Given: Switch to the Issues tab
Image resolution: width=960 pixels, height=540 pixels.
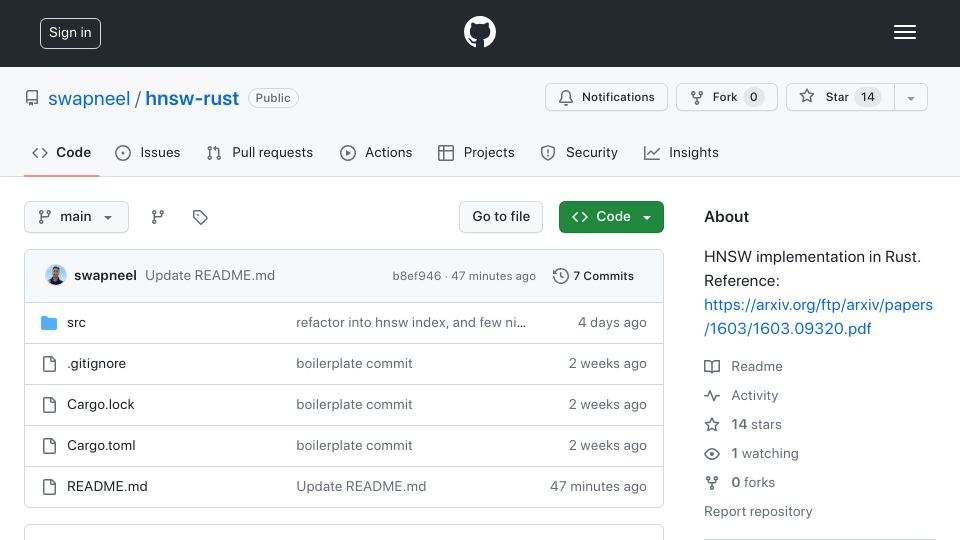Looking at the screenshot, I should coord(148,152).
